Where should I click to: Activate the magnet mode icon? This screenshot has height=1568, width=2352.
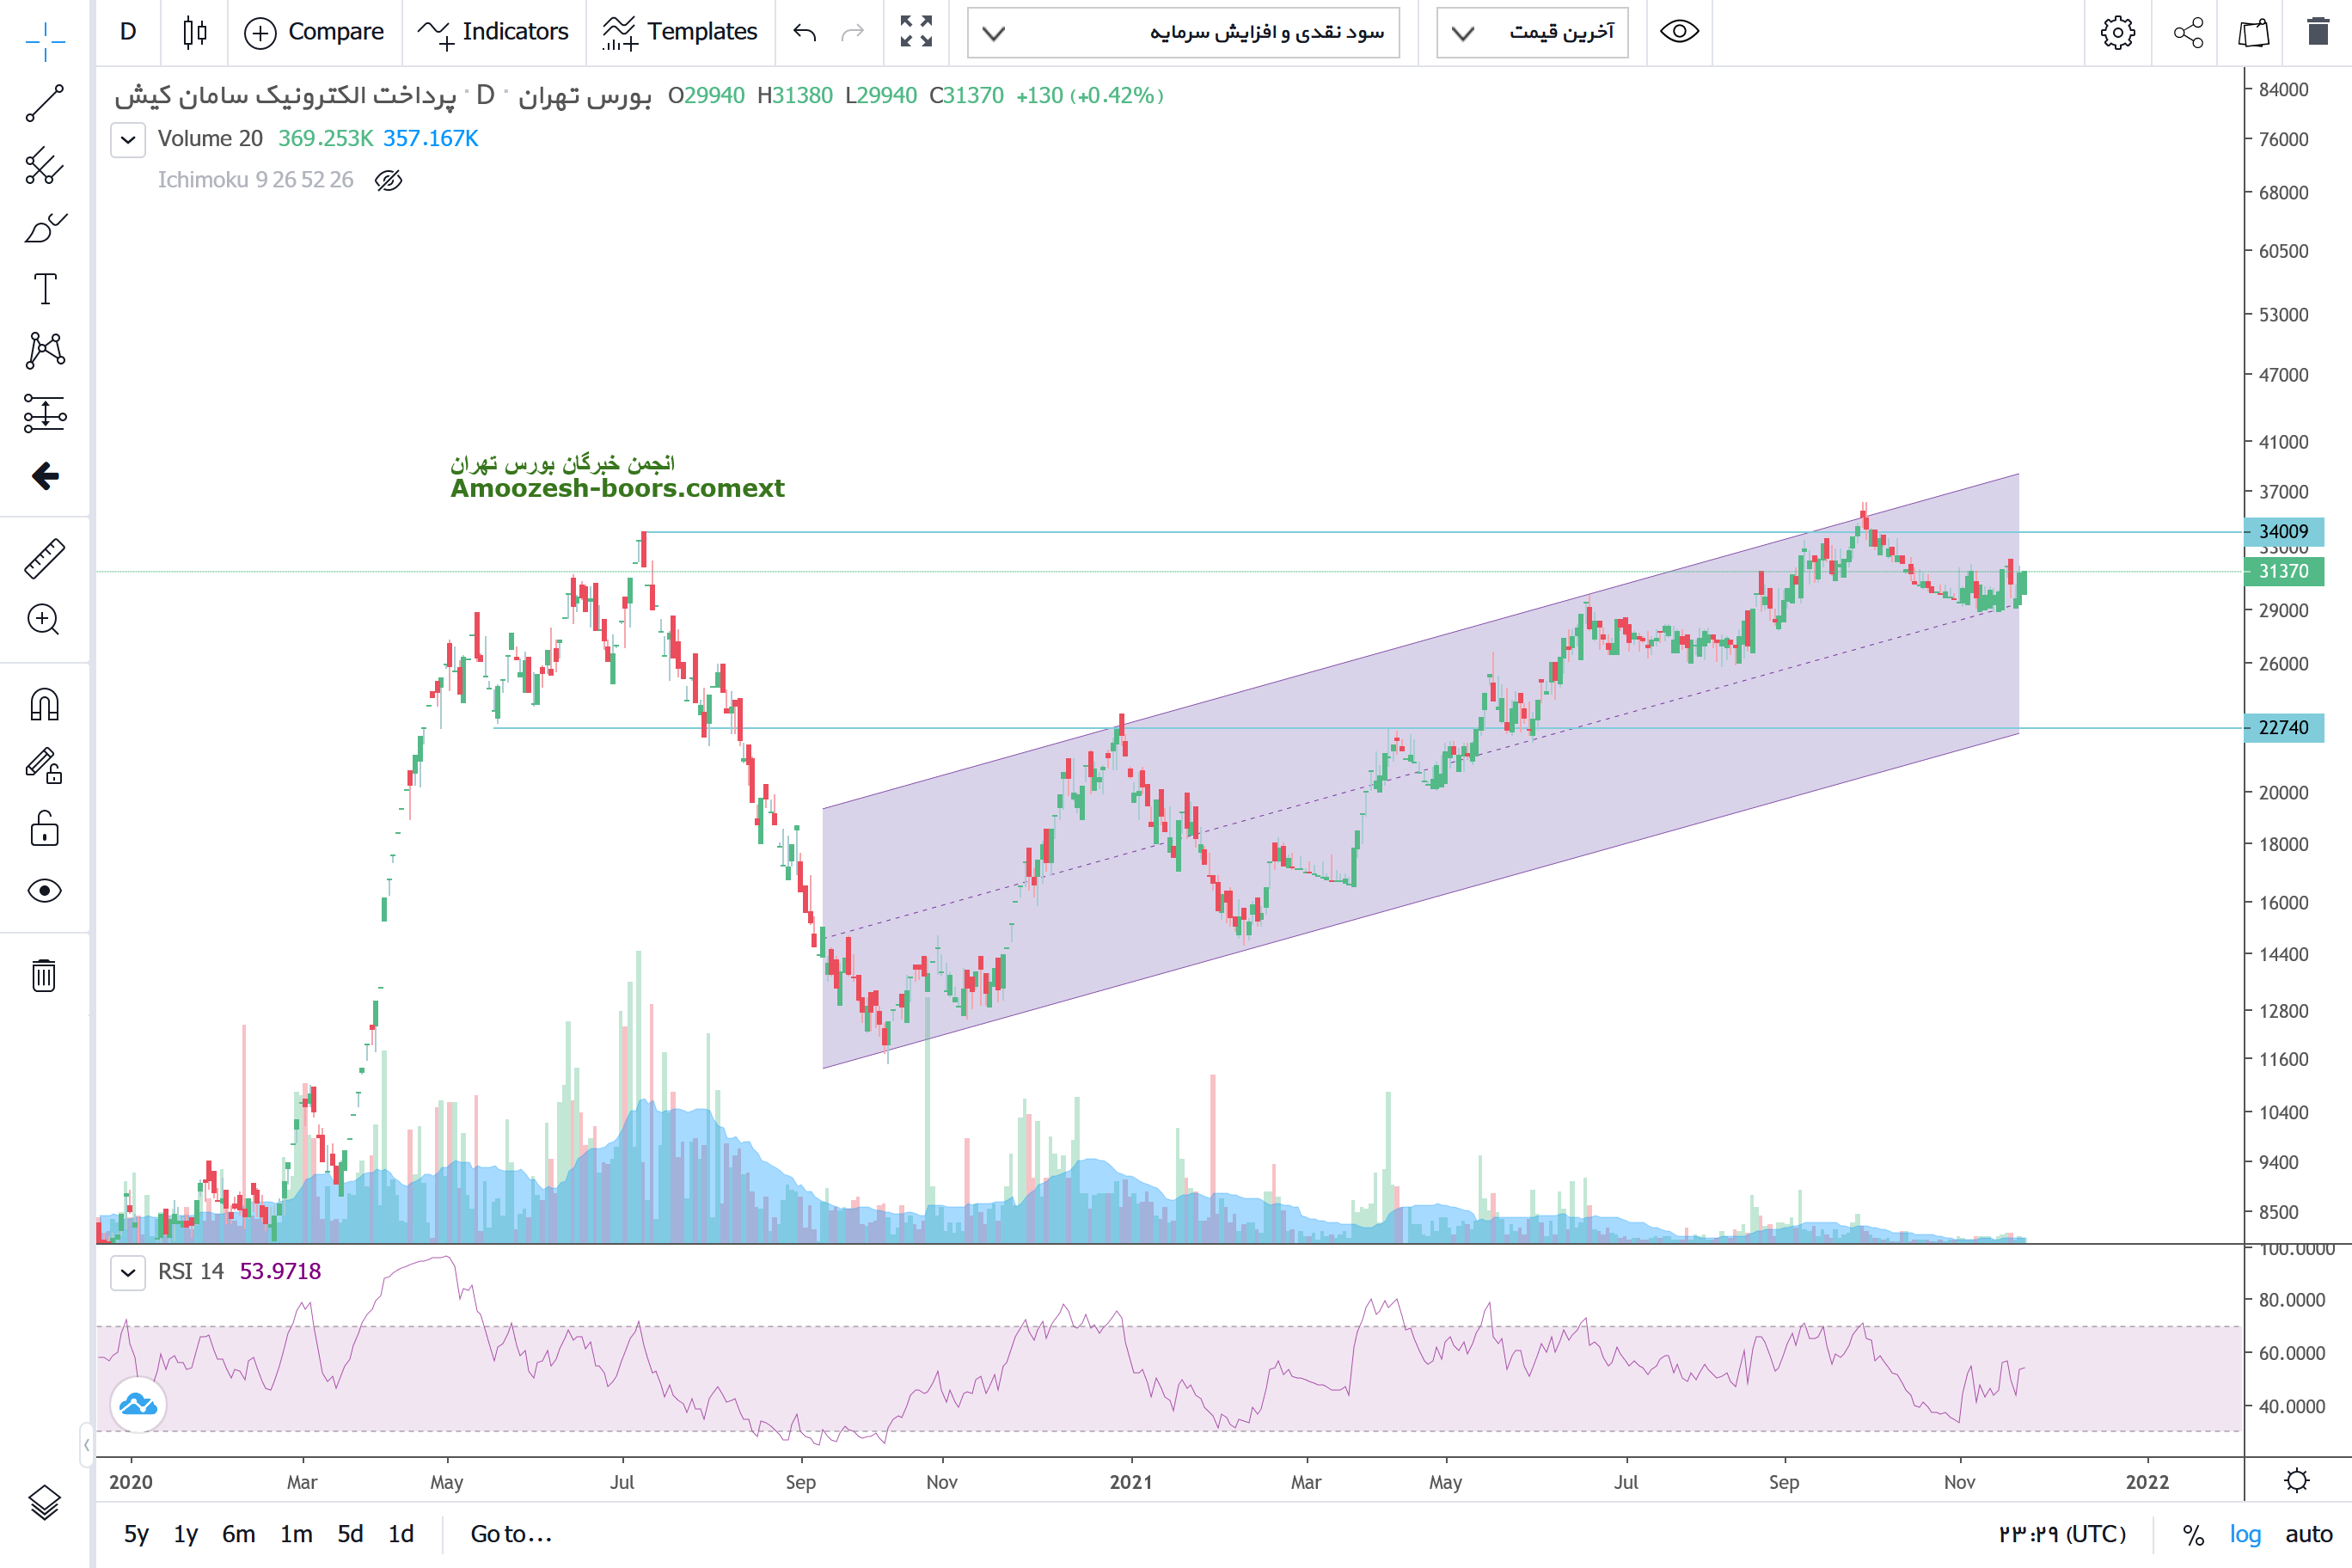point(44,705)
